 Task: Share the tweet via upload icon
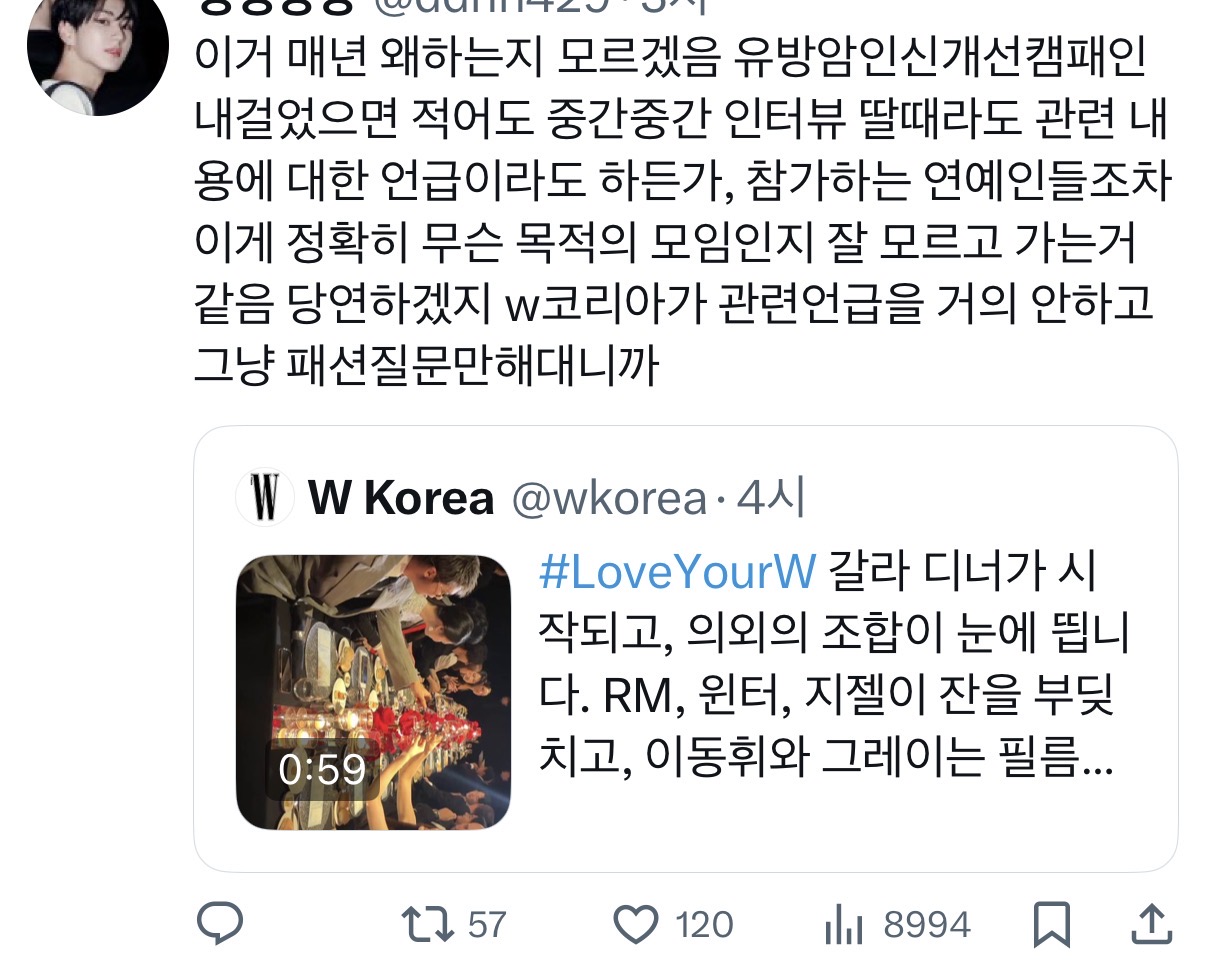coord(1150,924)
